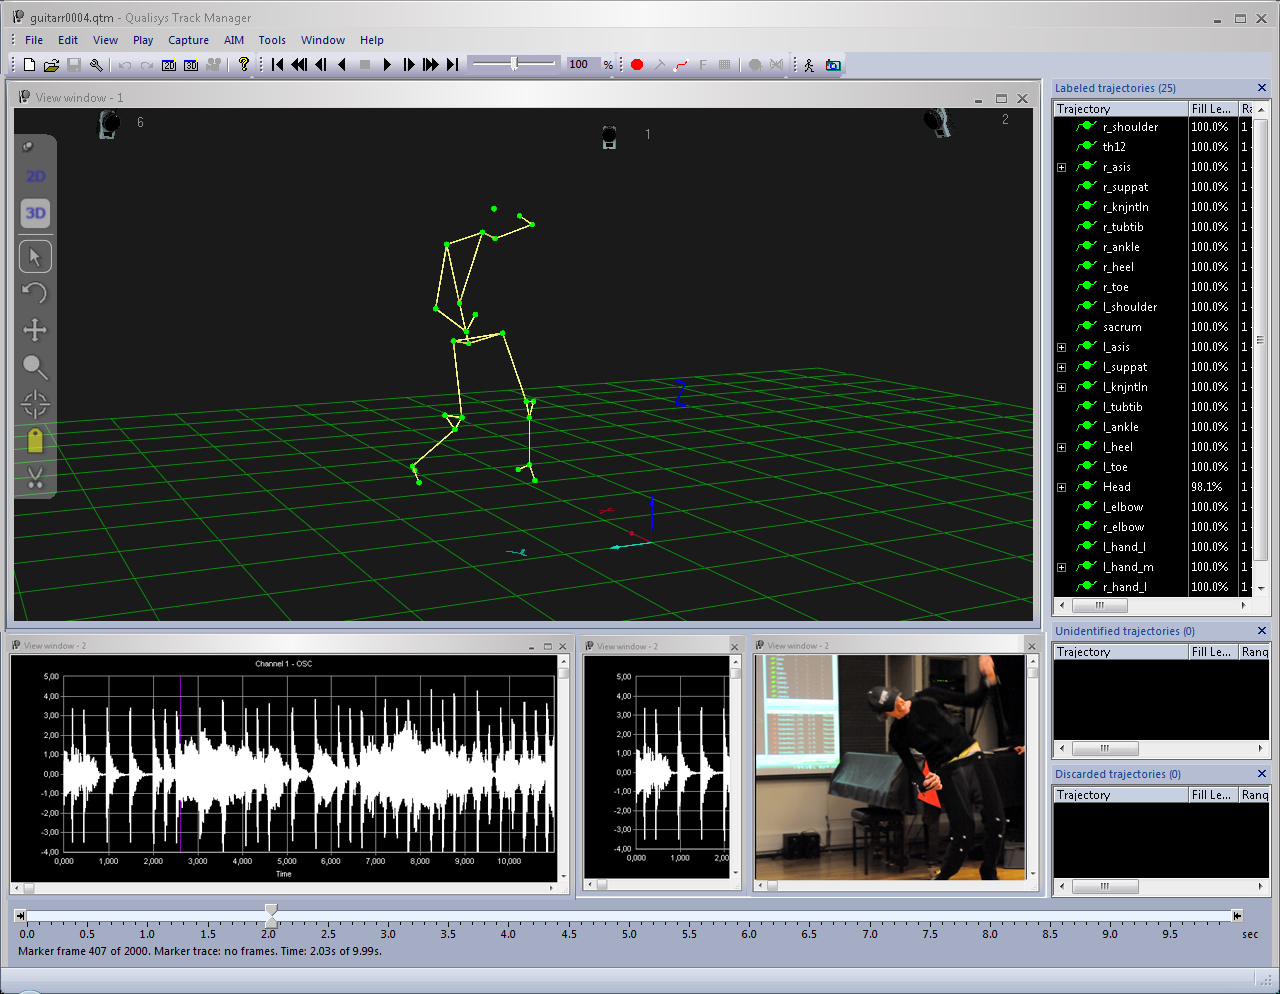This screenshot has width=1280, height=994.
Task: Select the rotate view tool
Action: (35, 293)
